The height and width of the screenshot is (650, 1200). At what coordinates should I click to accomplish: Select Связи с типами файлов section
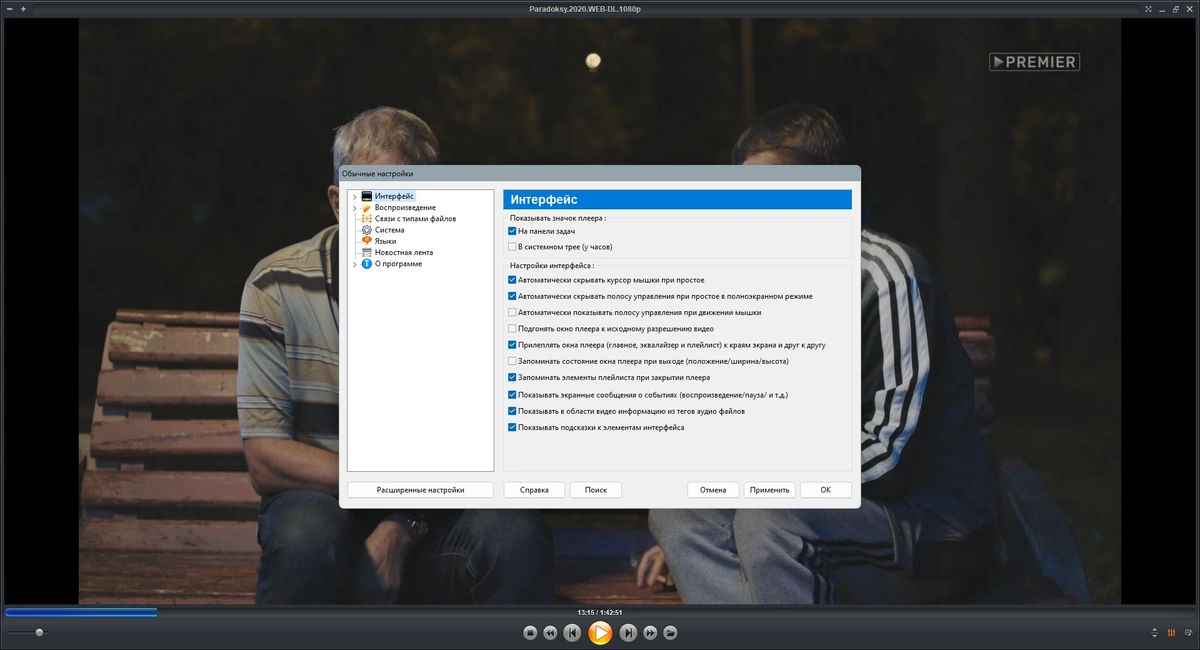click(415, 218)
